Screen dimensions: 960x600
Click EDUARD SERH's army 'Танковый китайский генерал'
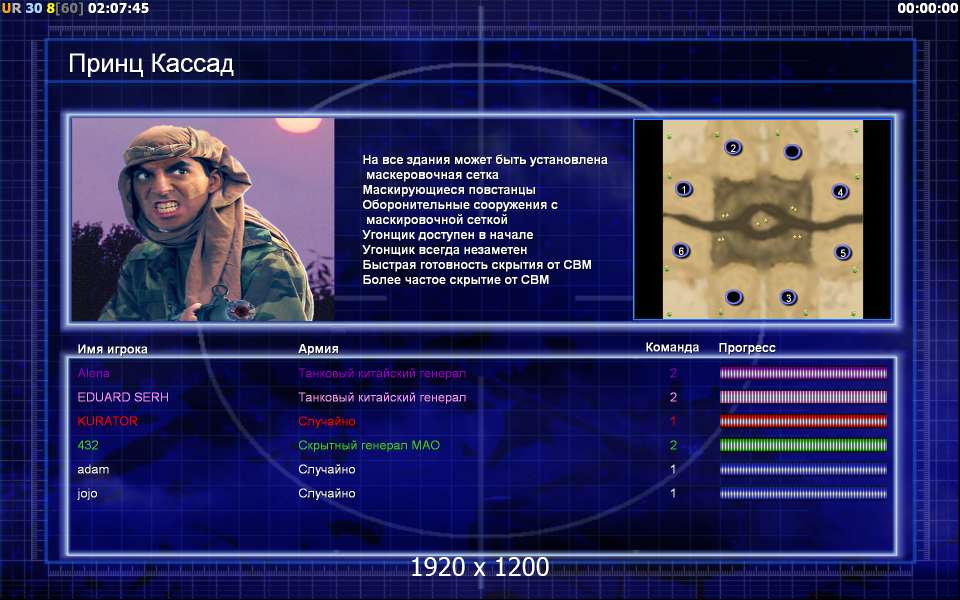click(382, 397)
